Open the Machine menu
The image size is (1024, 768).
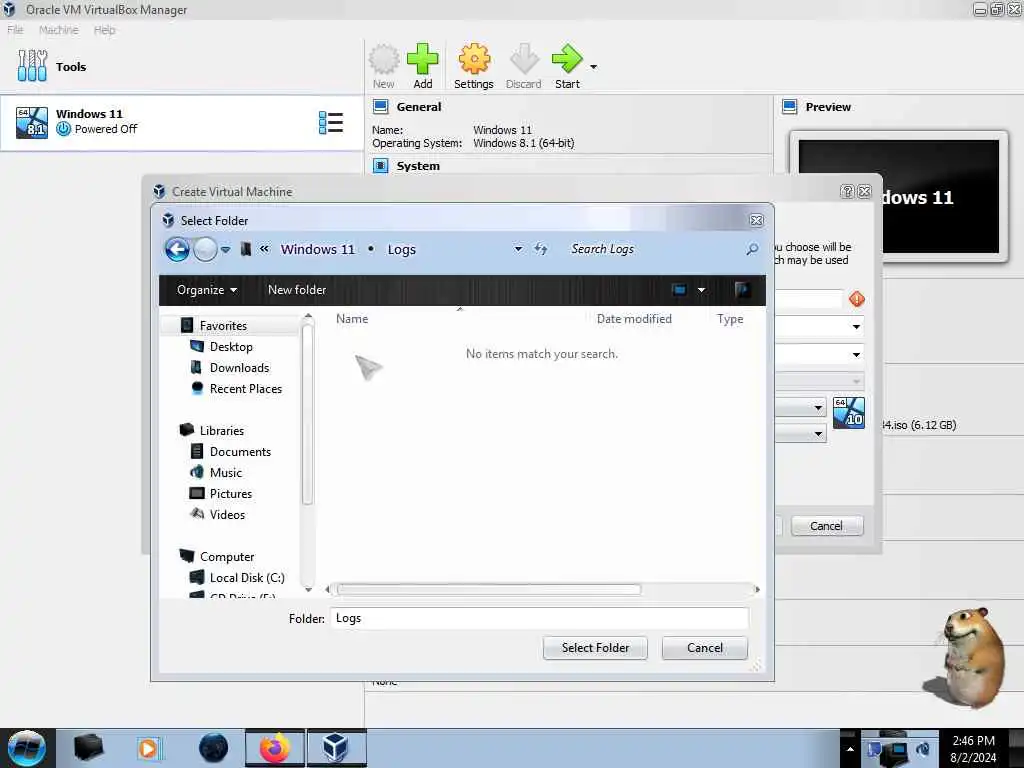point(59,30)
